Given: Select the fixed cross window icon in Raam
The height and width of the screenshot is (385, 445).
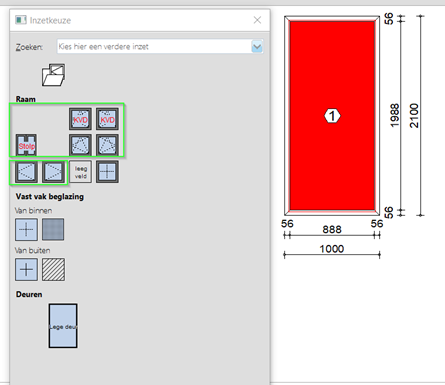Looking at the screenshot, I should pyautogui.click(x=107, y=172).
